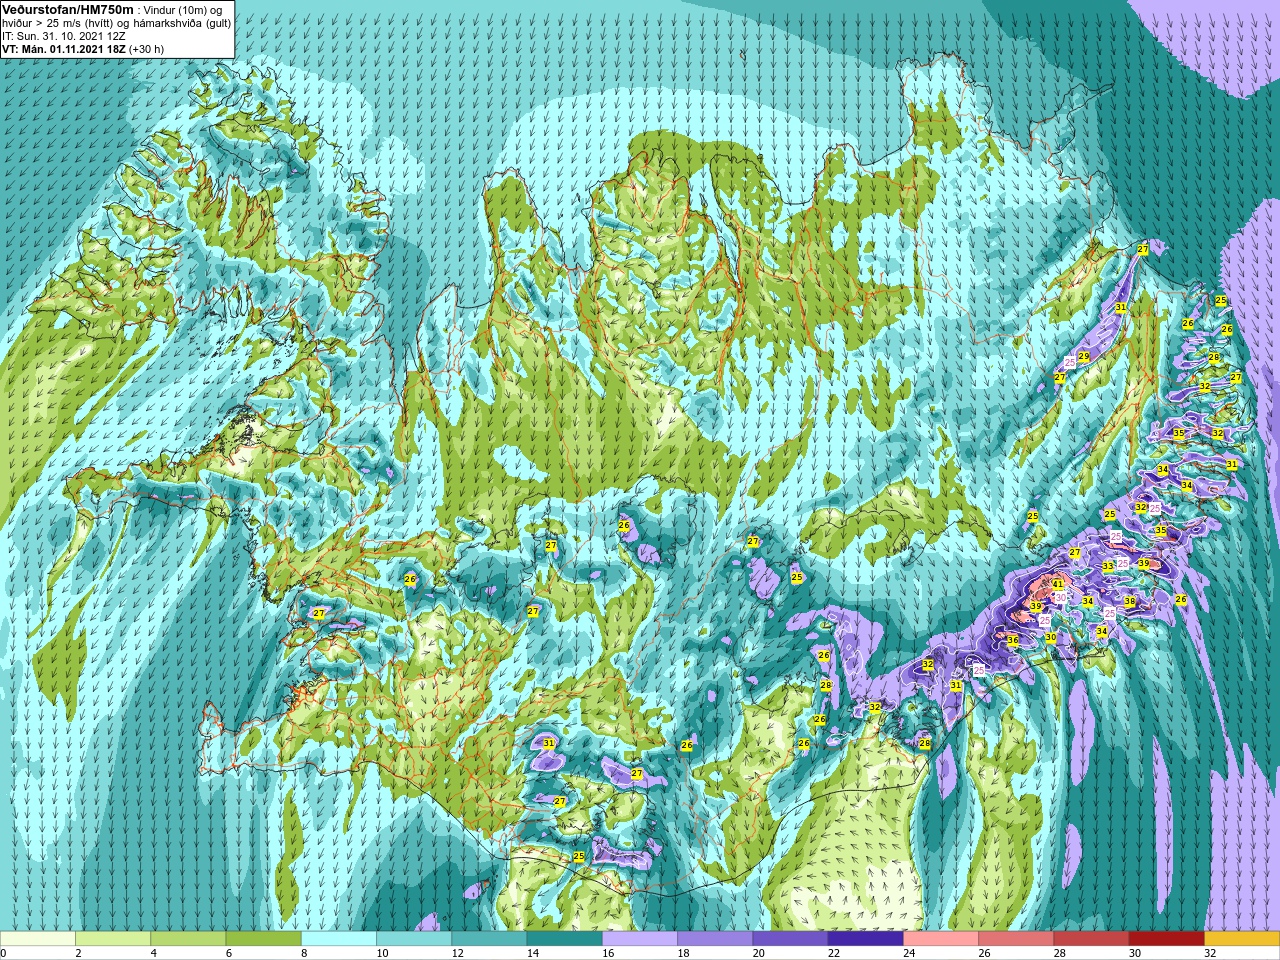The image size is (1280, 960).
Task: Click the 20–22 m/s legend swatch
Action: click(790, 939)
